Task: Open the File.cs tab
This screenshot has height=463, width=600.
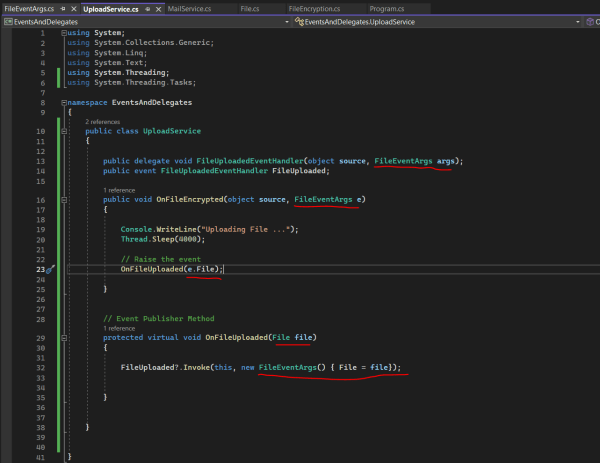Action: pos(250,9)
